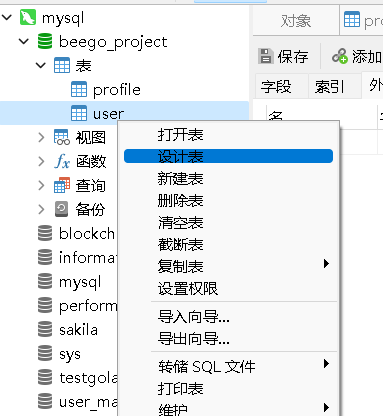Click the mysql connection dolphin icon

[28, 17]
